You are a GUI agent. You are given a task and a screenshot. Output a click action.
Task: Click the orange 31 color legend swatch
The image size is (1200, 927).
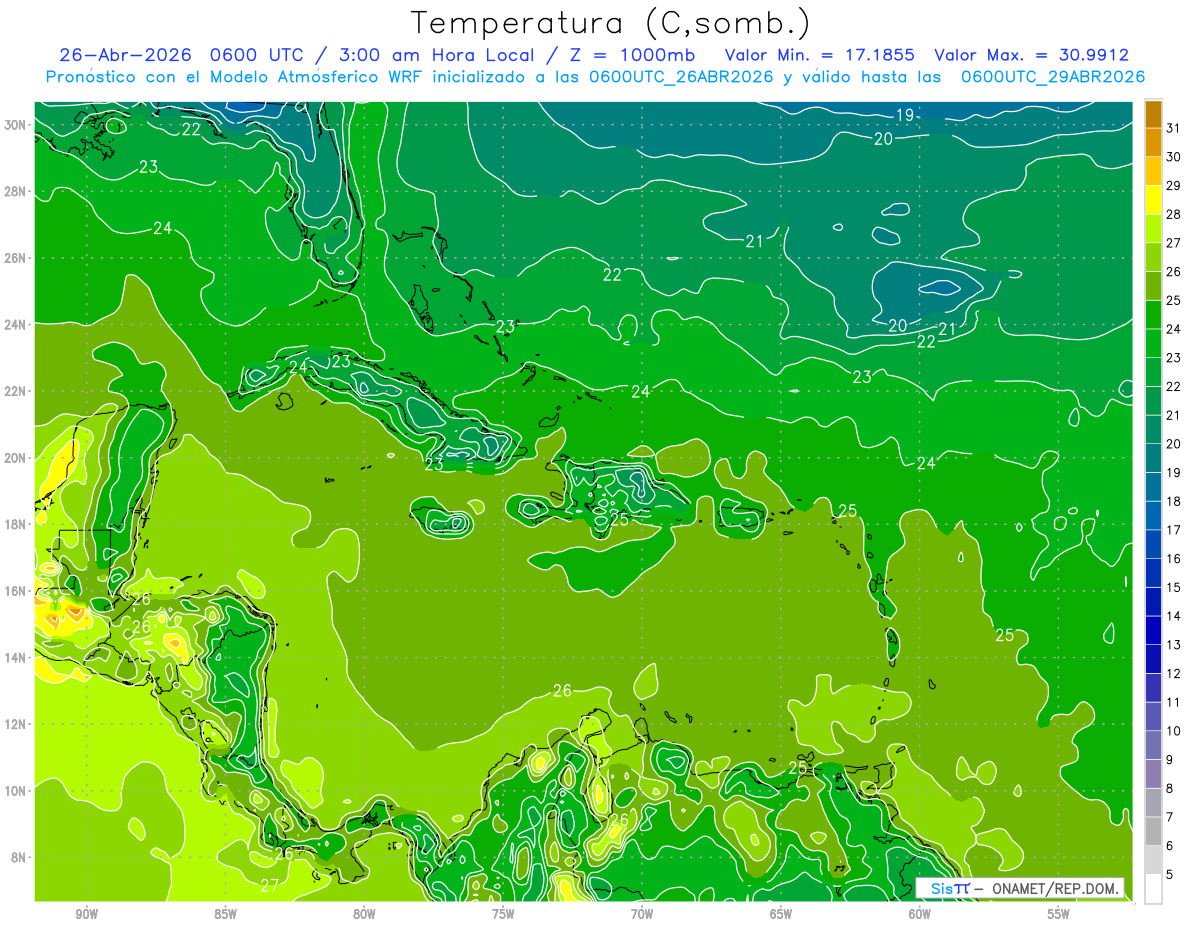[x=1153, y=113]
